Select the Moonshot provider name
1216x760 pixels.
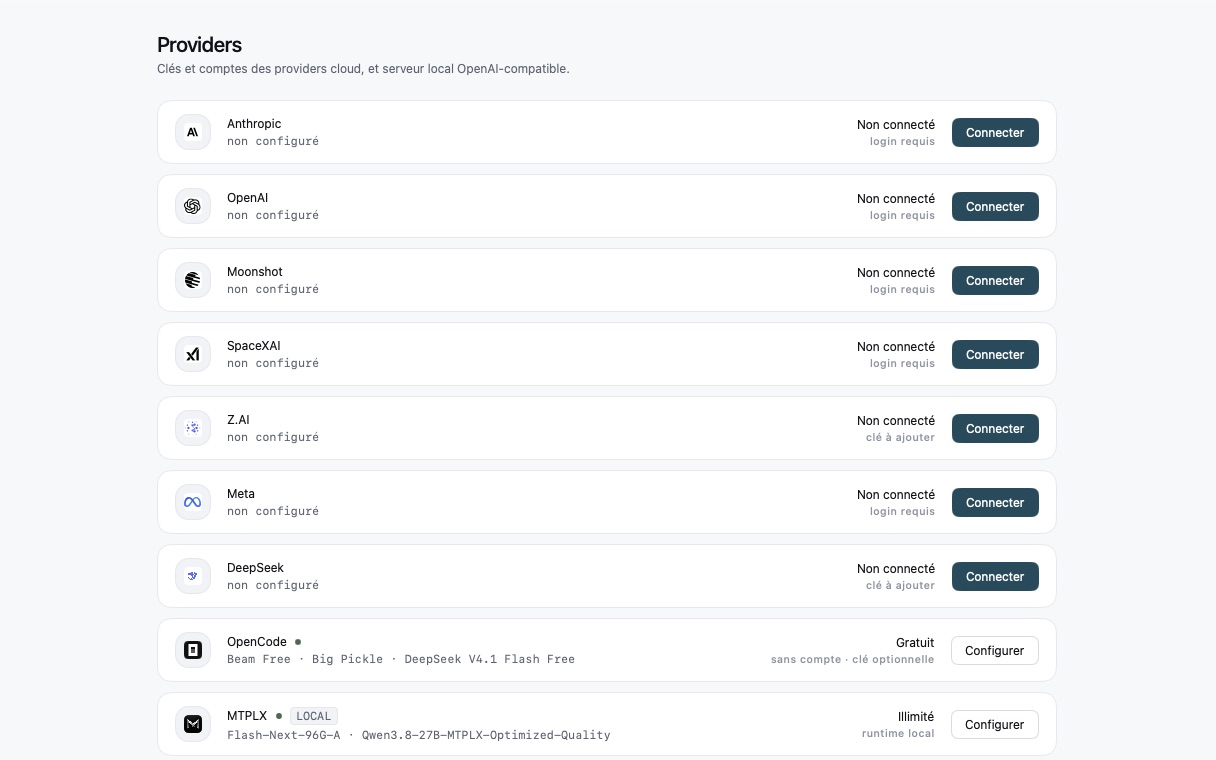[255, 272]
